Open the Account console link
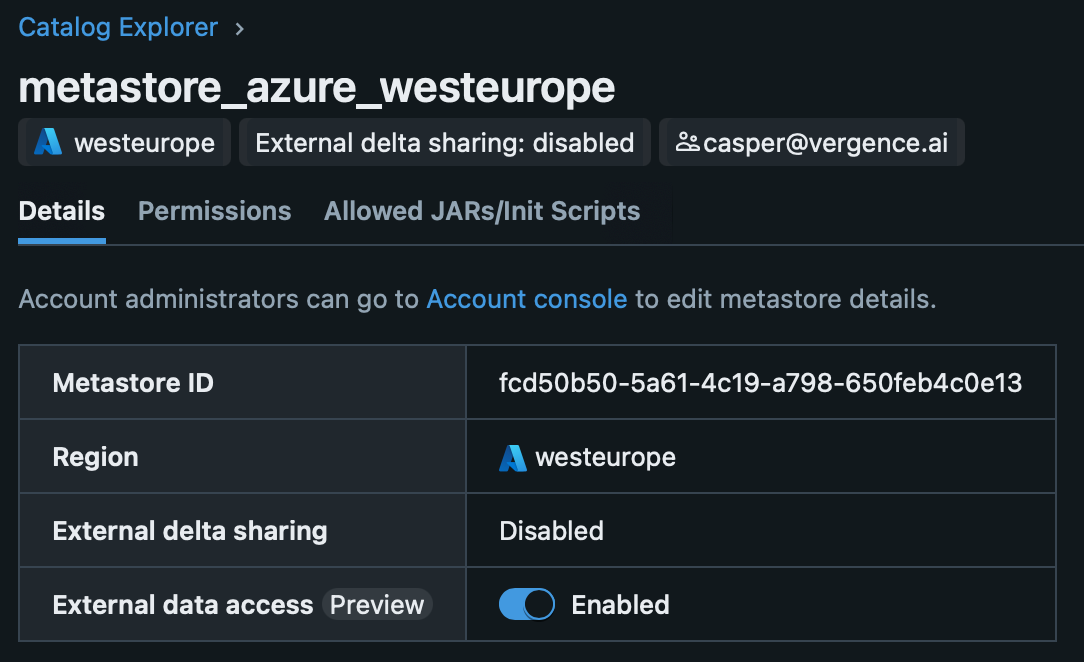Screen dimensions: 1084x662 pyautogui.click(x=527, y=299)
